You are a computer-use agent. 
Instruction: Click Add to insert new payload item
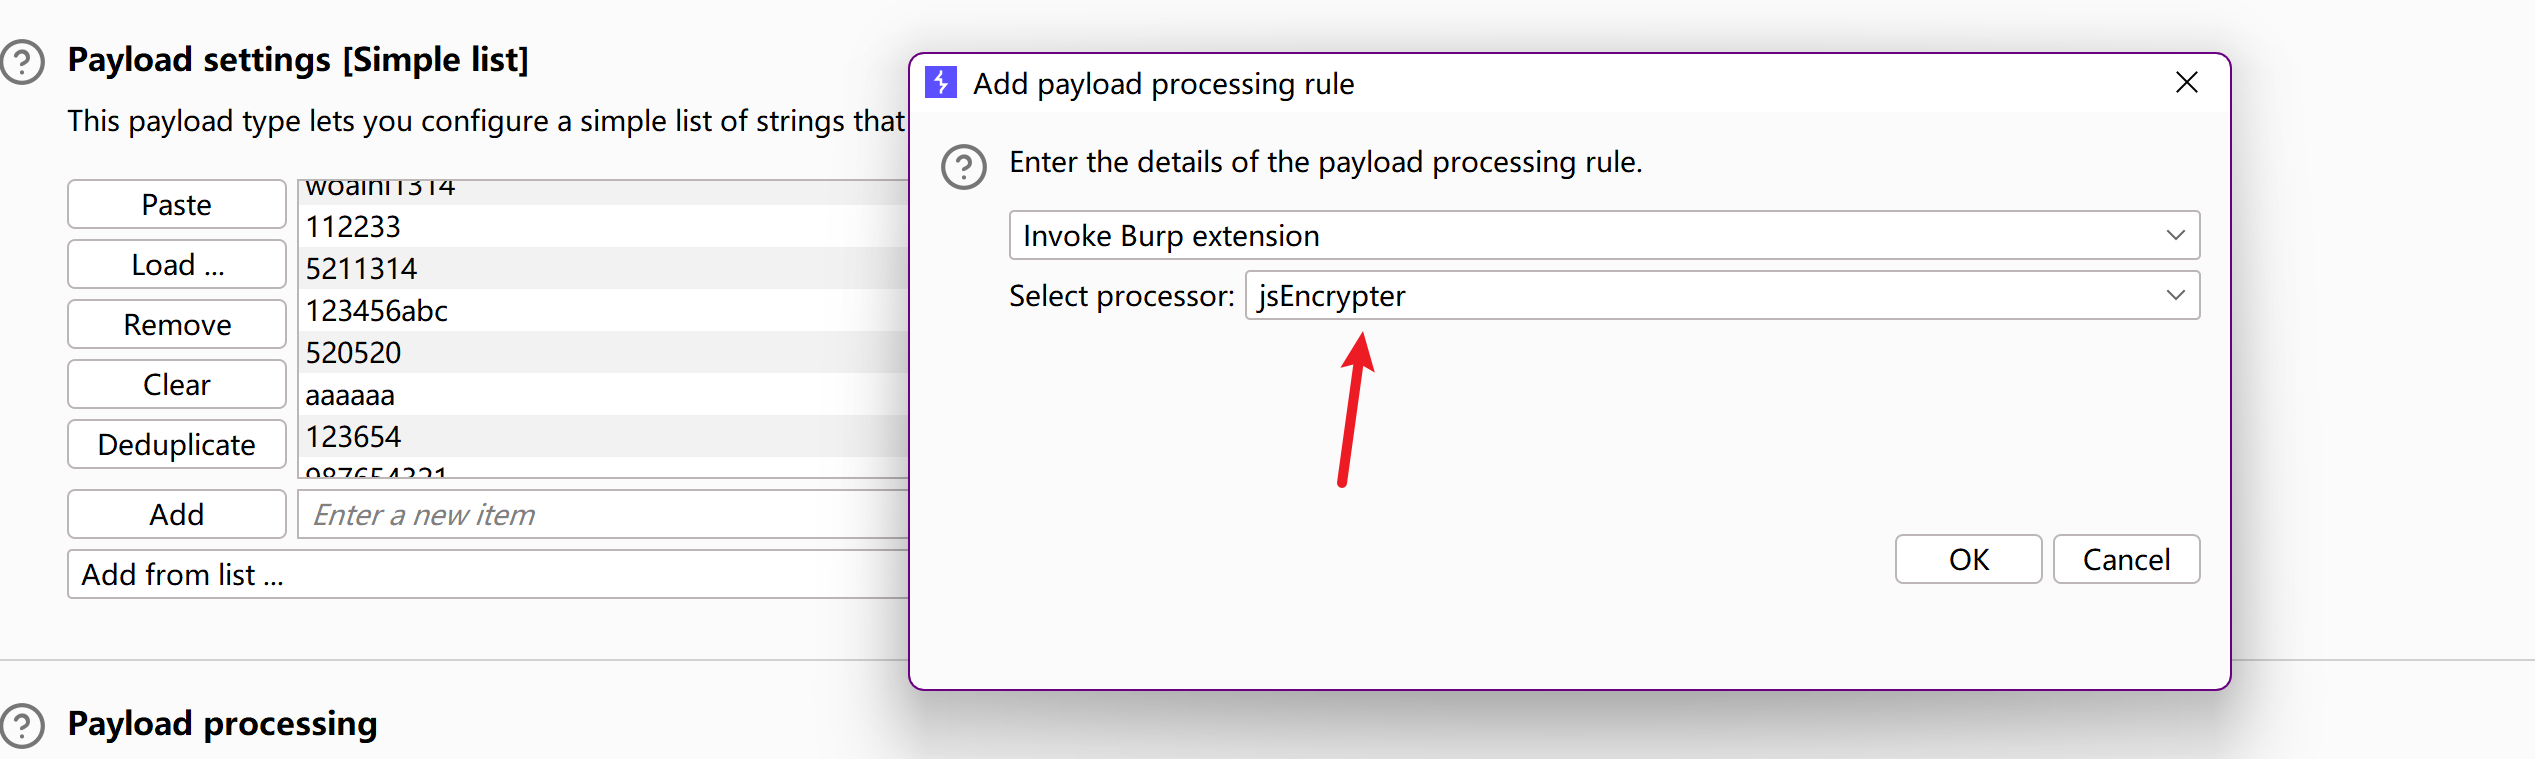(177, 515)
